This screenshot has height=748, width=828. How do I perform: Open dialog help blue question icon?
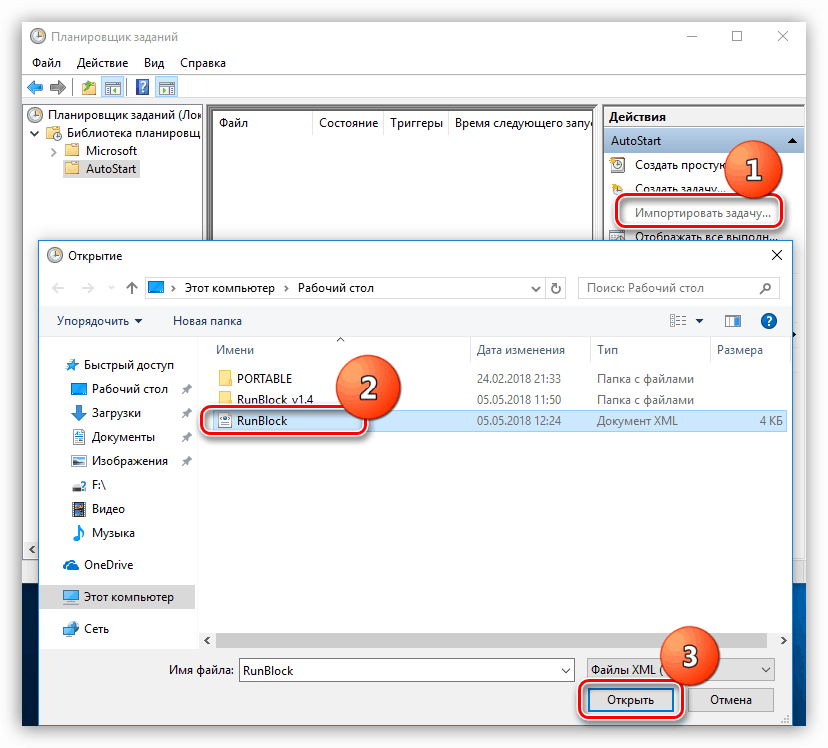pyautogui.click(x=768, y=320)
